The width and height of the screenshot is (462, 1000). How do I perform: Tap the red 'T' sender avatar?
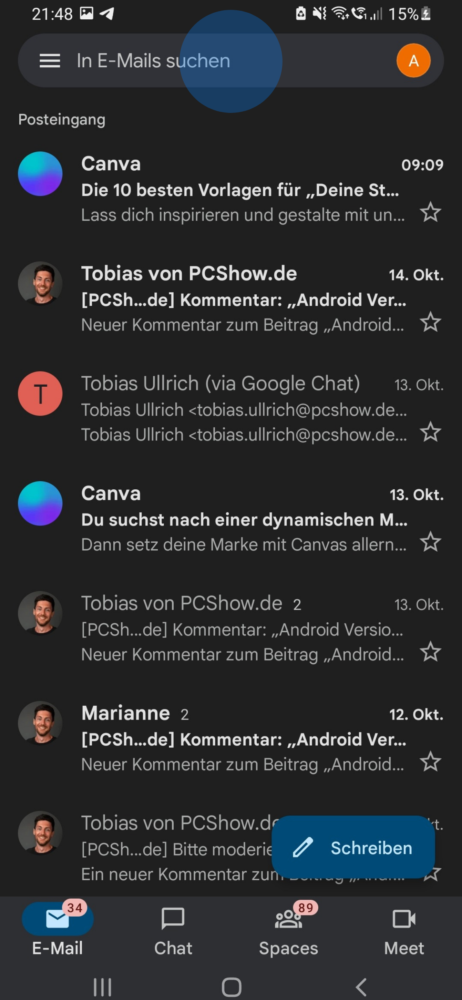click(x=40, y=393)
